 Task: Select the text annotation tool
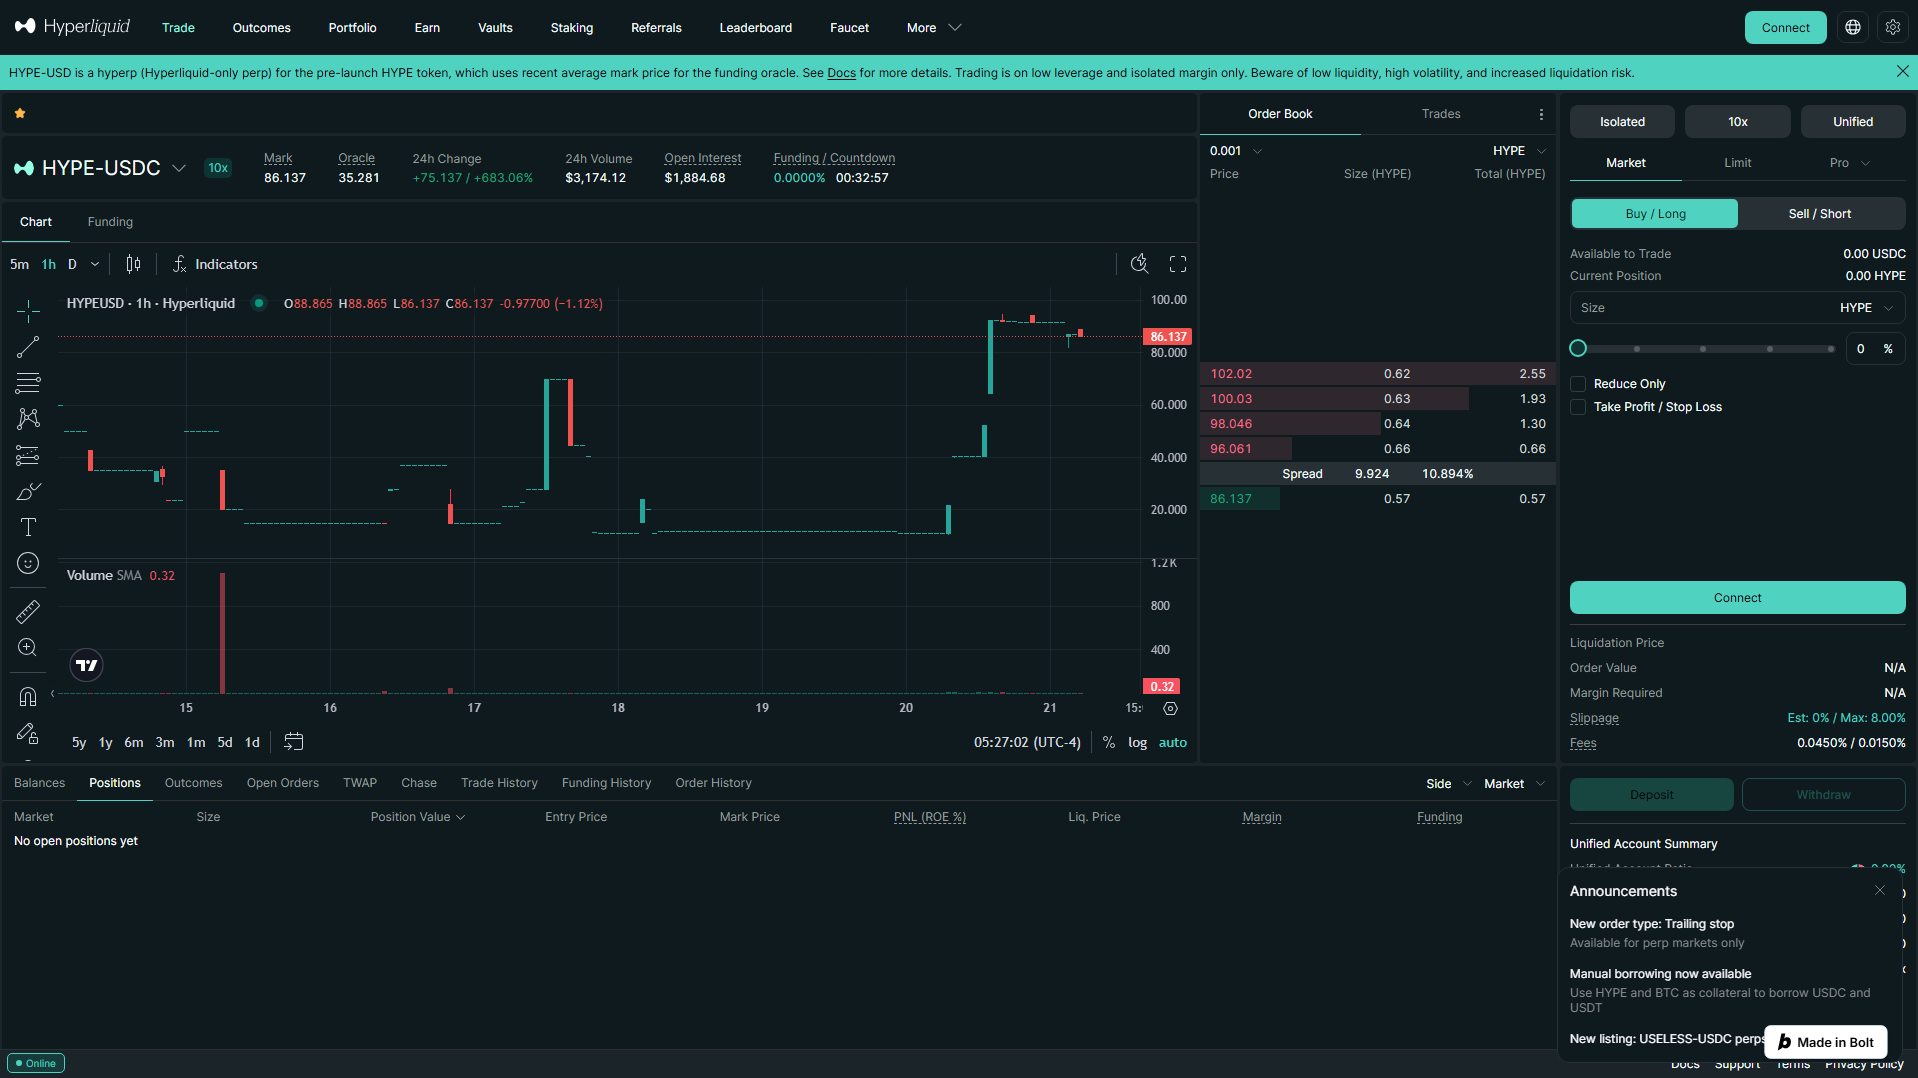pos(28,527)
